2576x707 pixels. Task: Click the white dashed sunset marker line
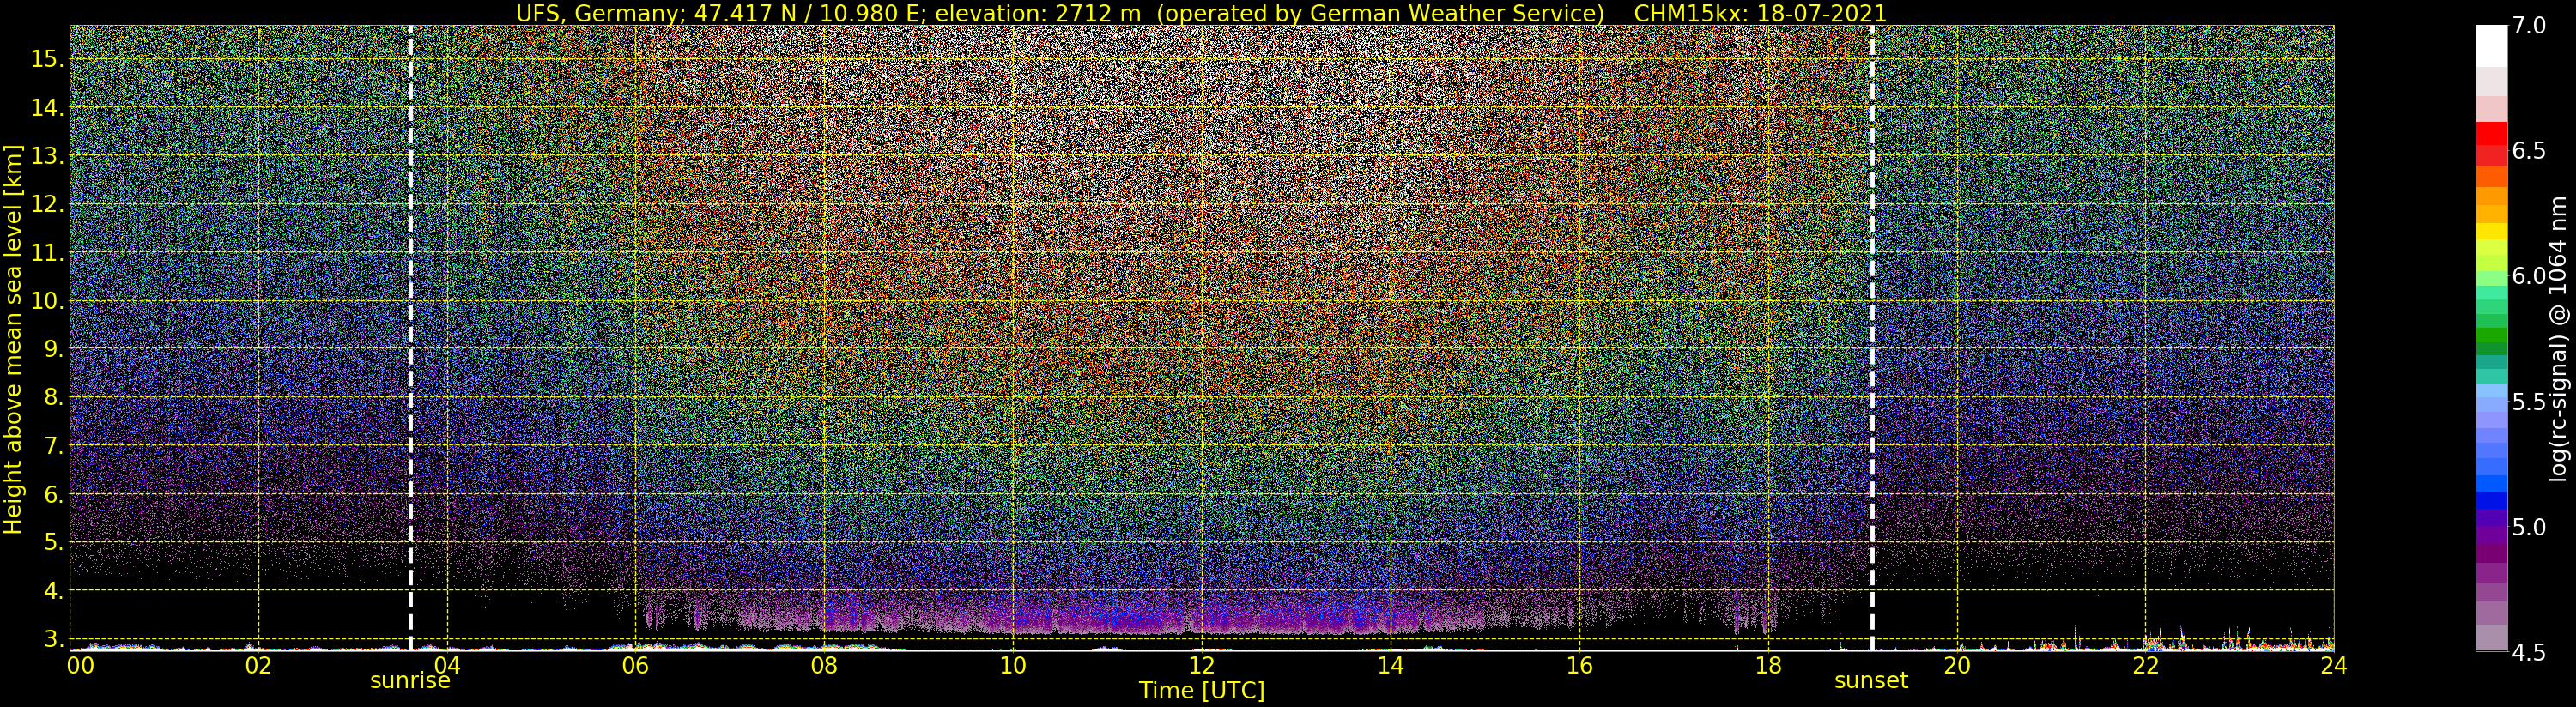1872,338
